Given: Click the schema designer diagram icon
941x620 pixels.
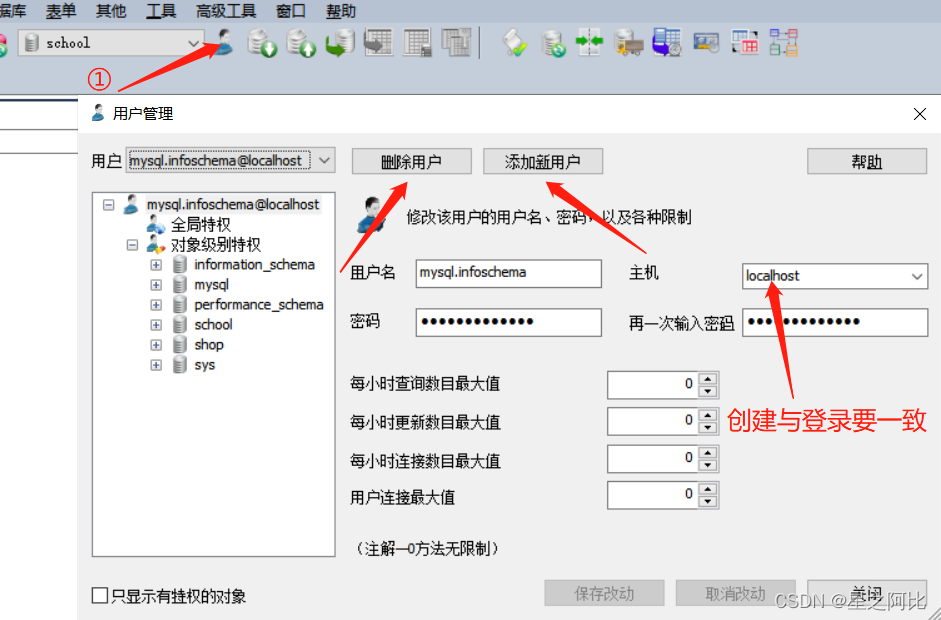Looking at the screenshot, I should [x=784, y=43].
